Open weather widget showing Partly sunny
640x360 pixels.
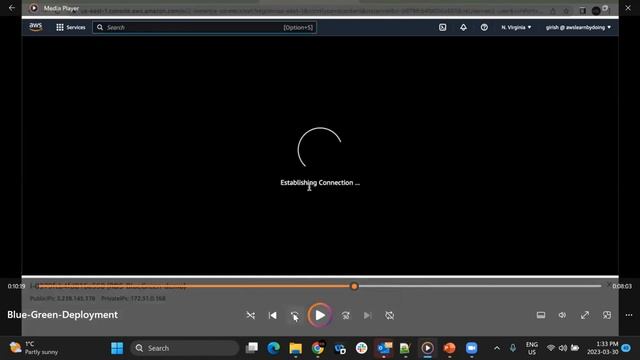34,348
